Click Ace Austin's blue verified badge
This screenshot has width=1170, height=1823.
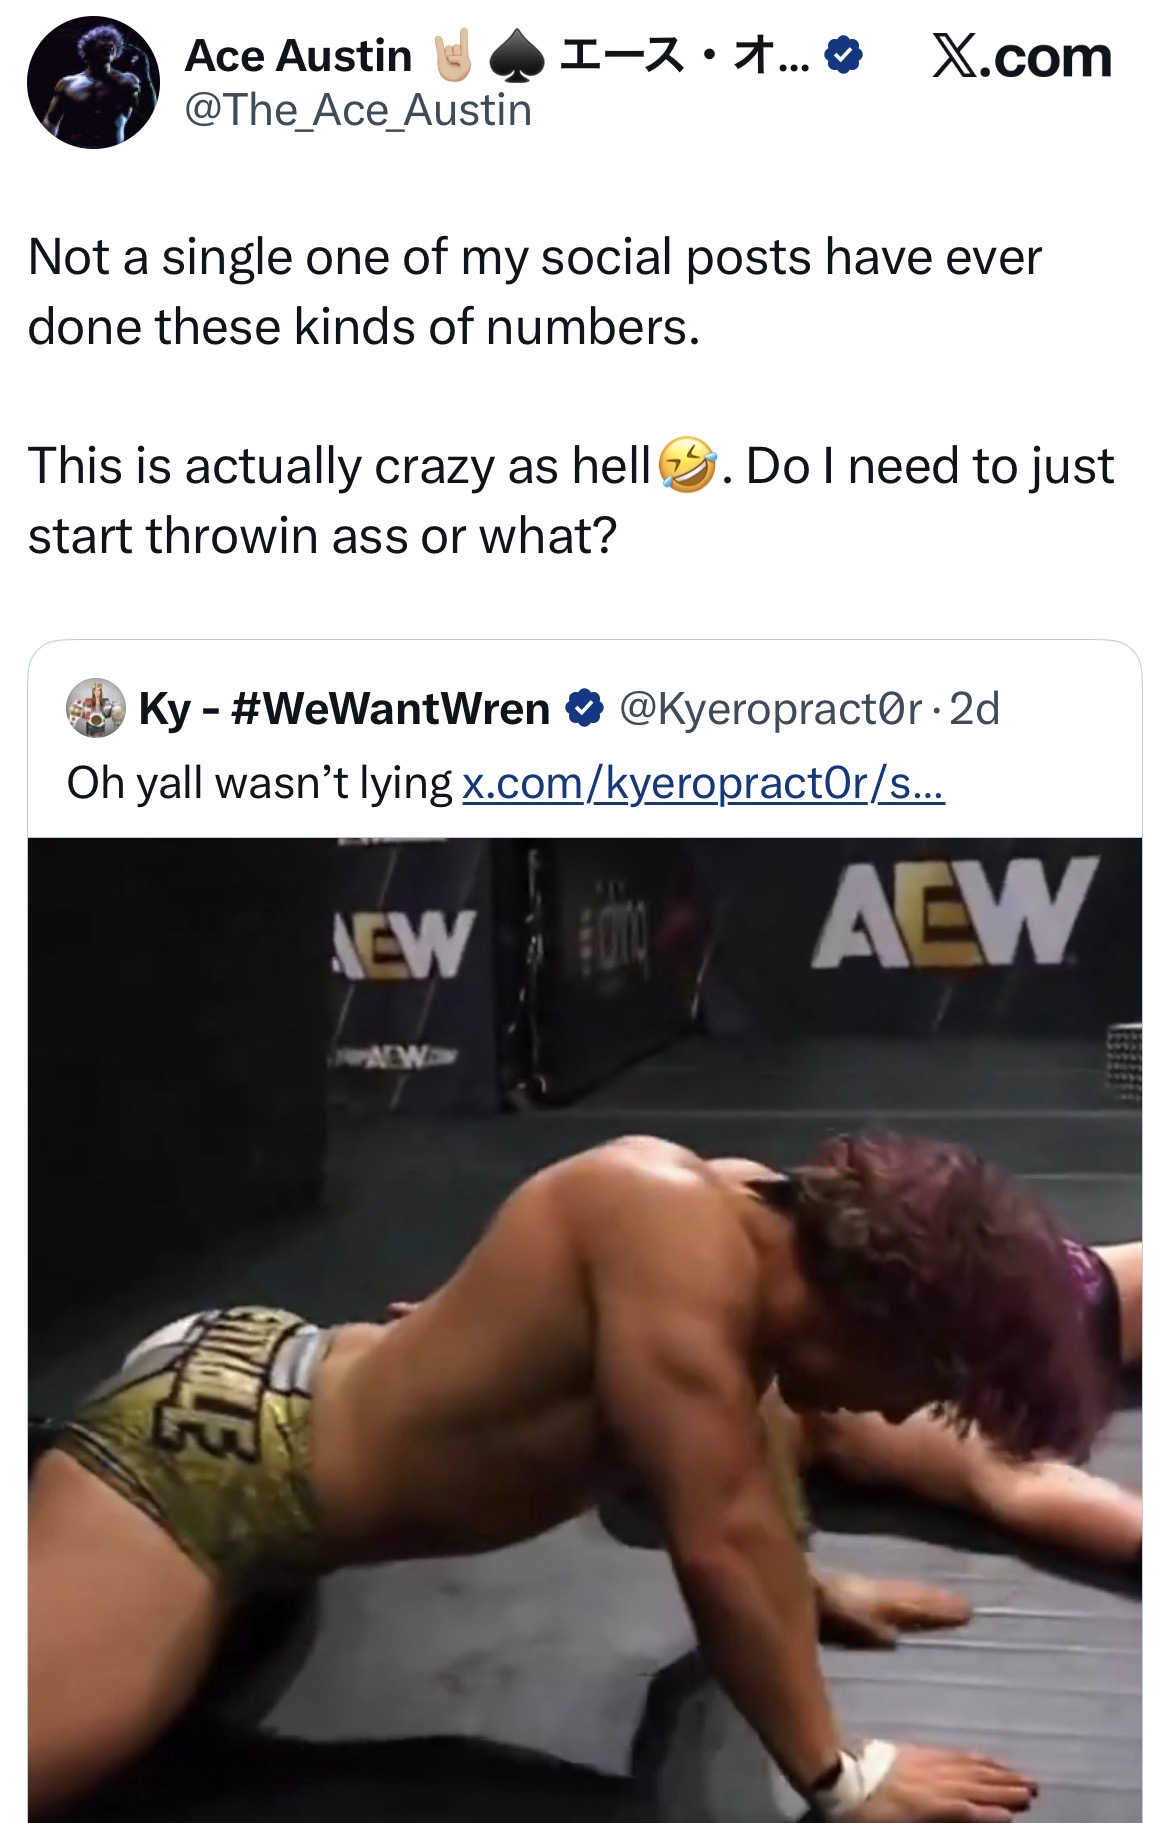coord(843,56)
